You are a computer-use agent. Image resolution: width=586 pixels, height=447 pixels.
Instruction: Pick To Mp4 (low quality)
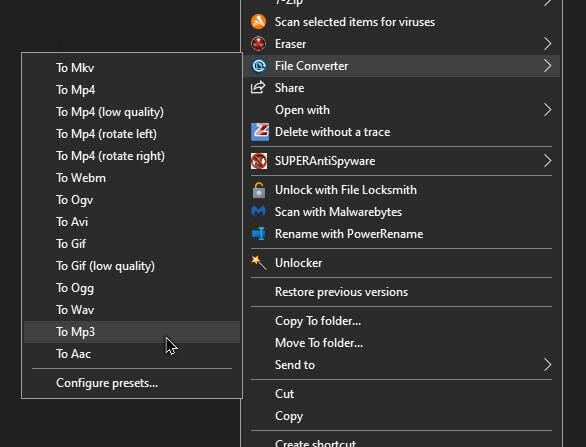click(132, 112)
